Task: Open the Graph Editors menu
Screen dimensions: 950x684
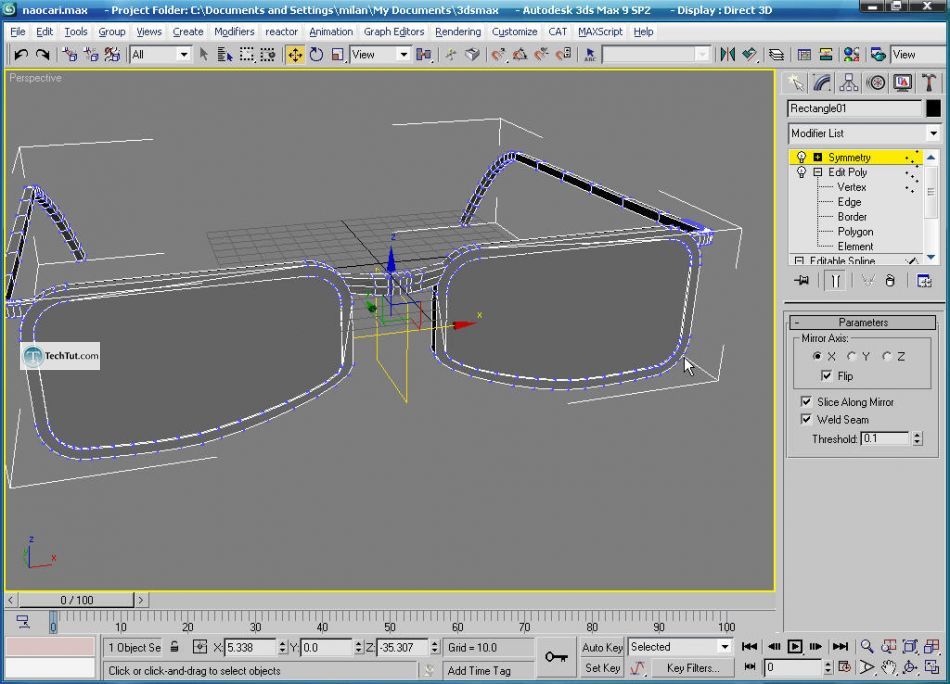Action: coord(394,32)
